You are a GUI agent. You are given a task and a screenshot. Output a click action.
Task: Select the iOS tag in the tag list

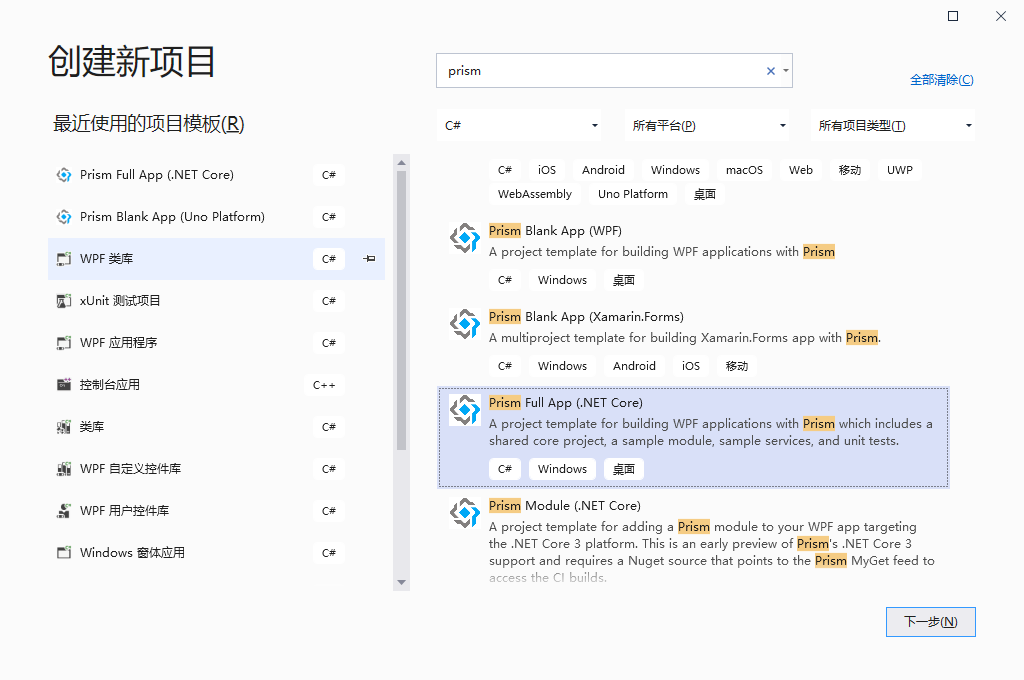pos(547,170)
